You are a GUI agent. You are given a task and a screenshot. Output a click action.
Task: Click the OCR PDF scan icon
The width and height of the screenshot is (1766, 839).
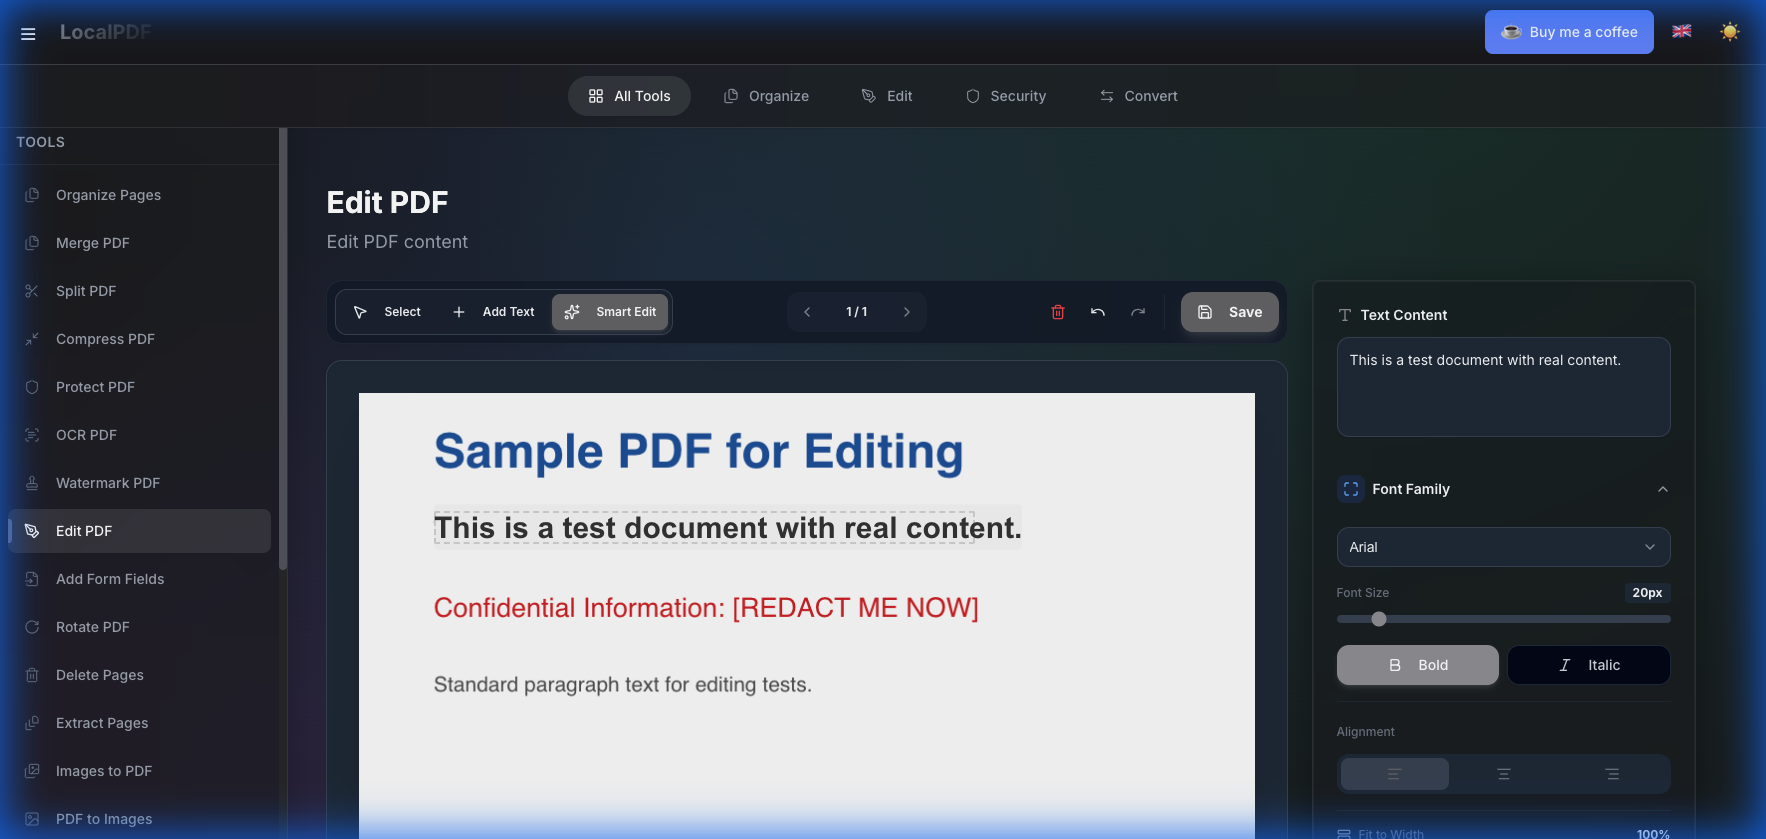click(x=32, y=435)
